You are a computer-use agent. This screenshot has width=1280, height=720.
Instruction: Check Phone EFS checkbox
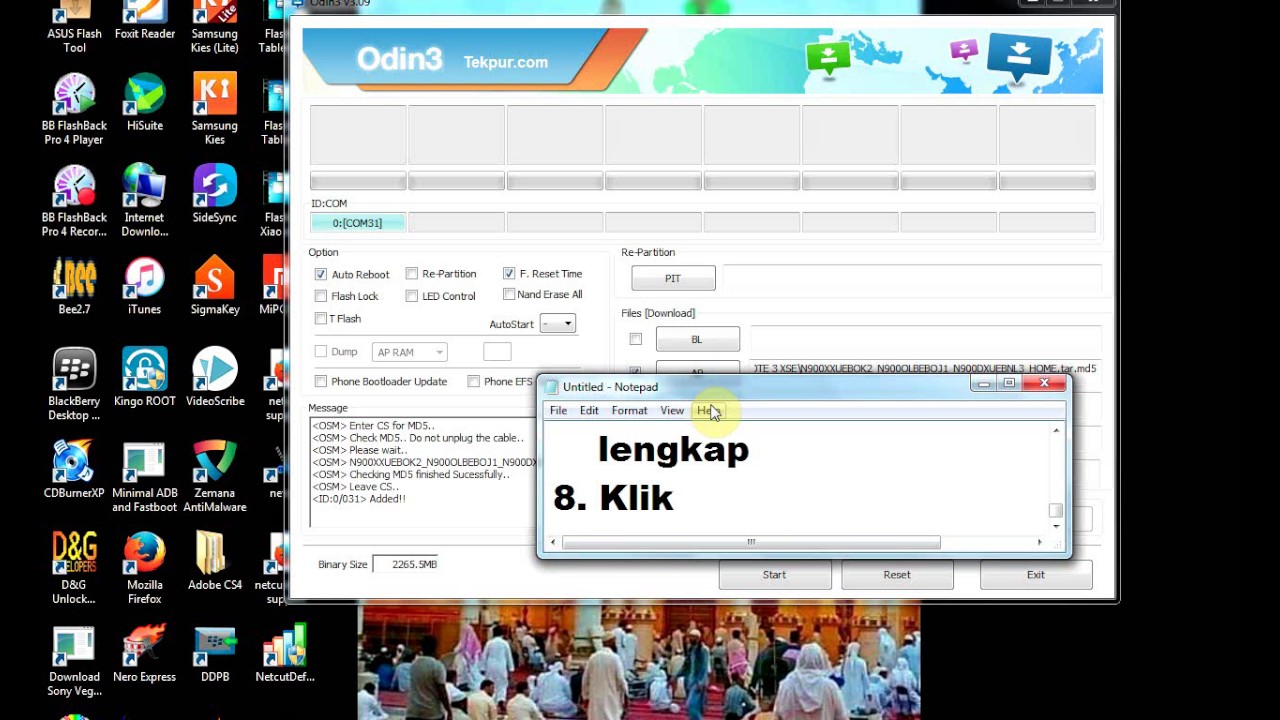pos(474,381)
